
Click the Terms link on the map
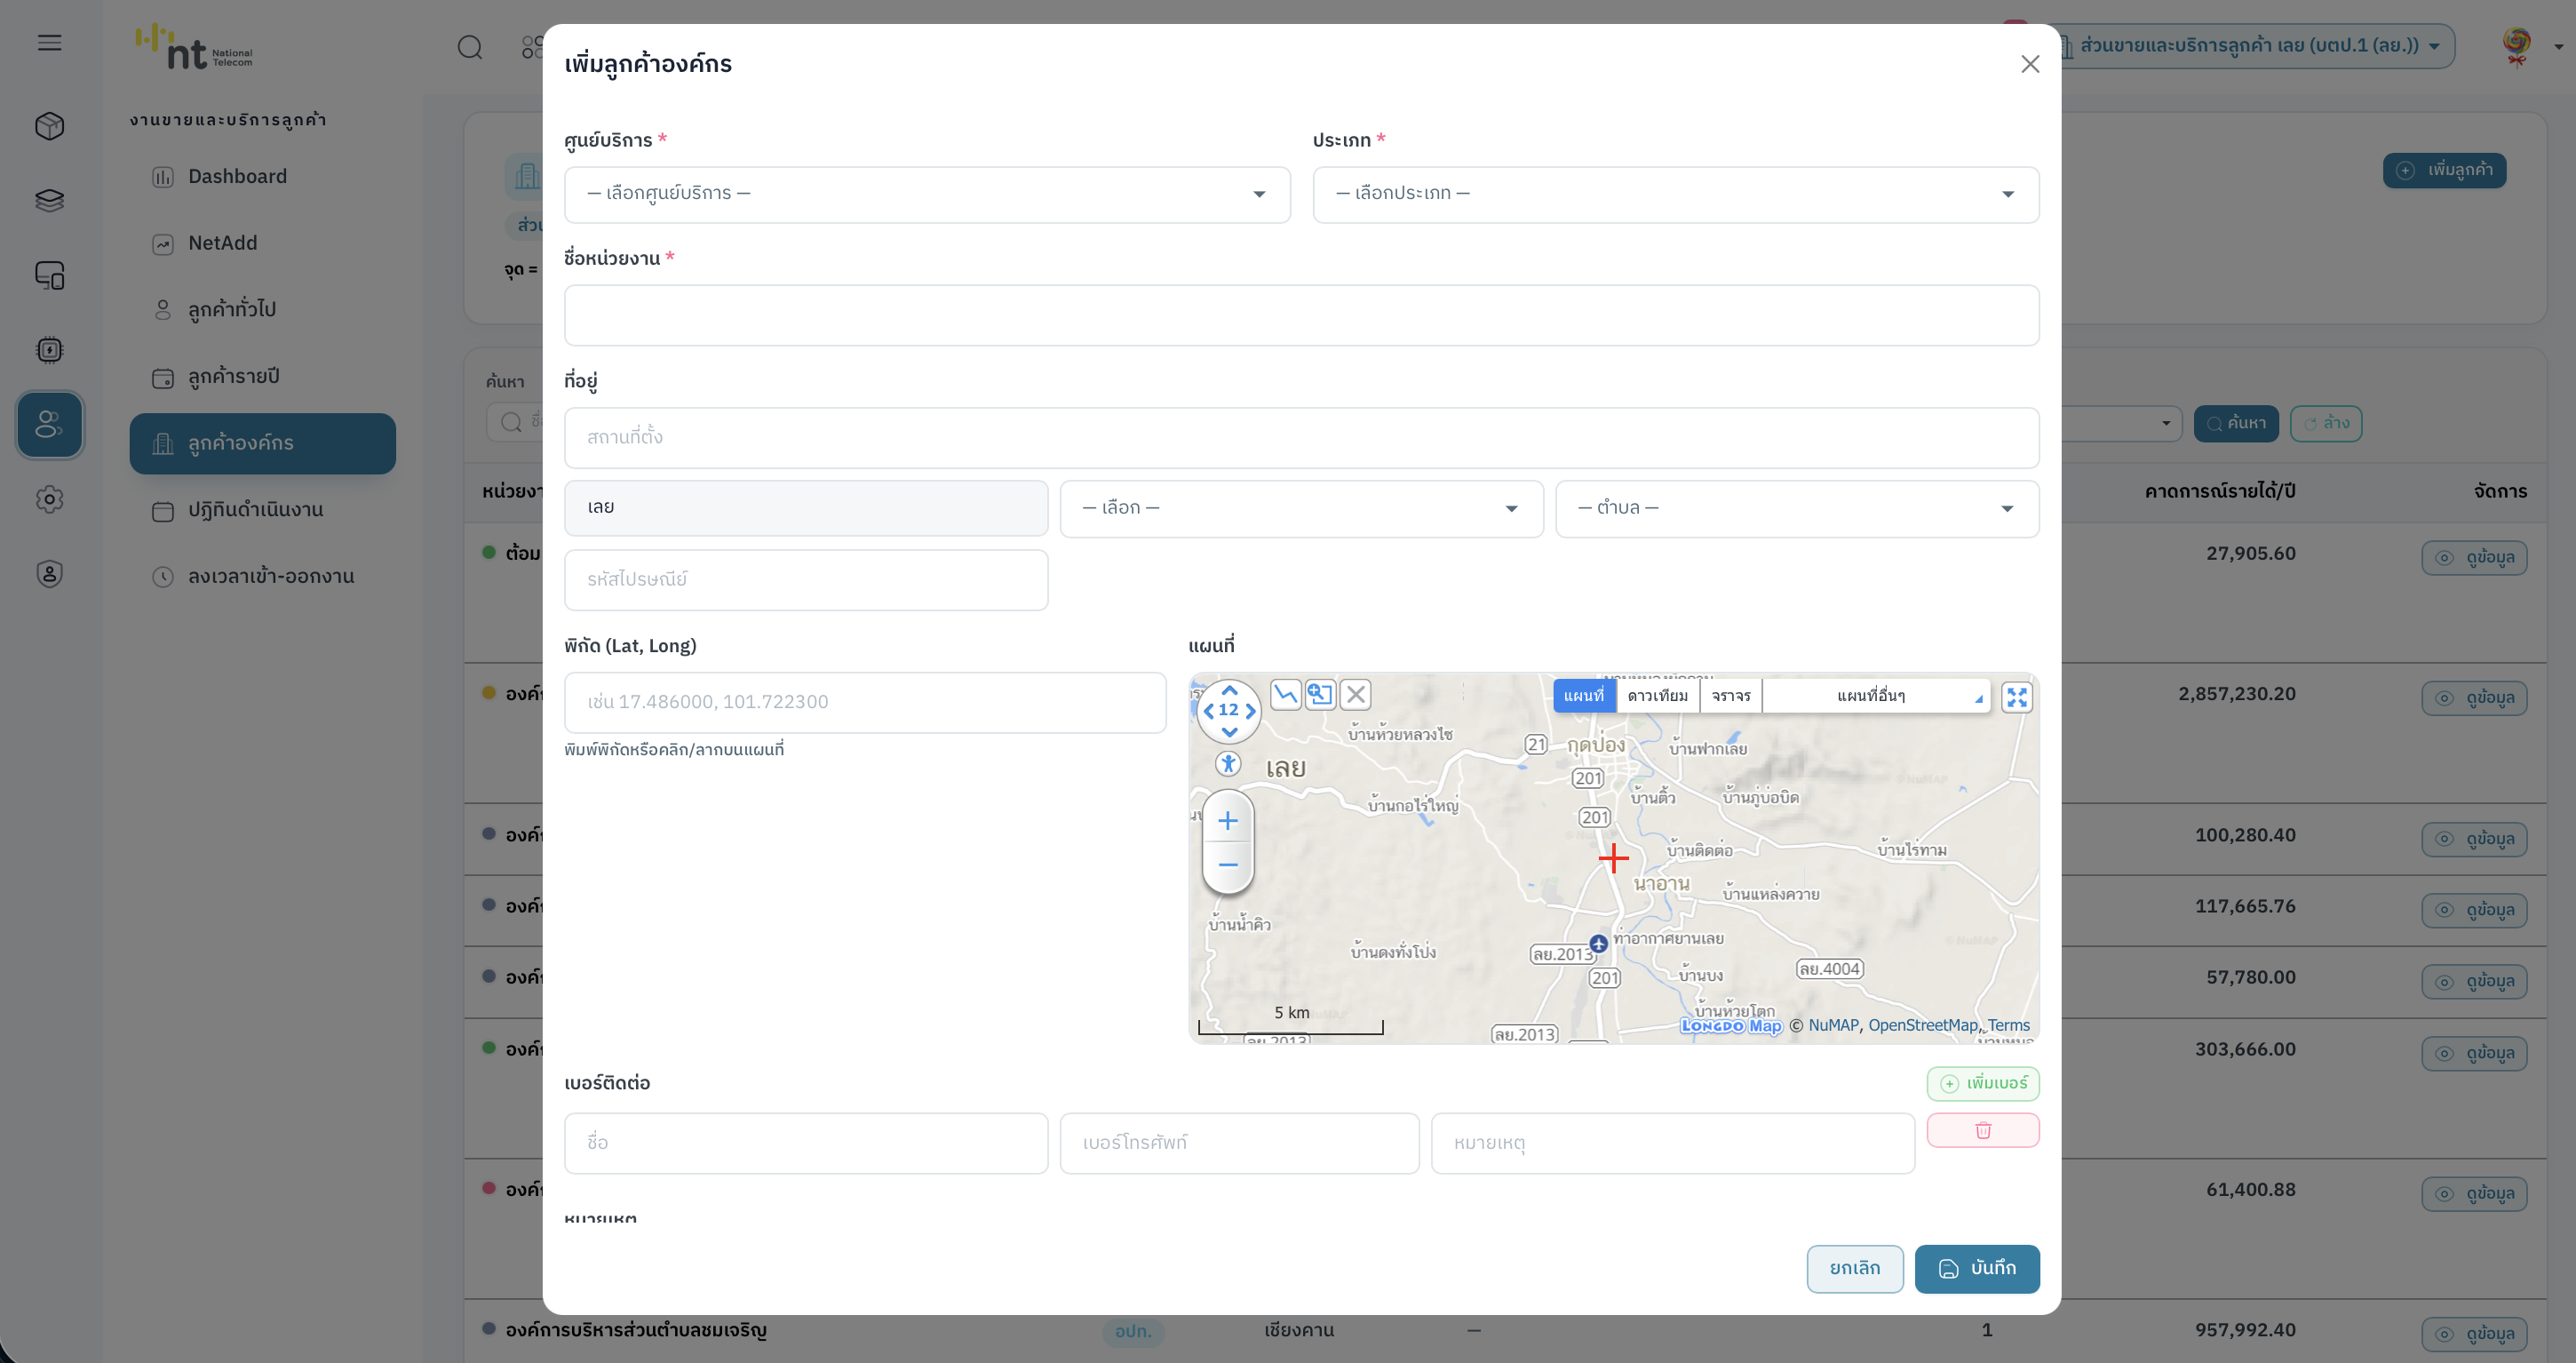(x=2008, y=1025)
